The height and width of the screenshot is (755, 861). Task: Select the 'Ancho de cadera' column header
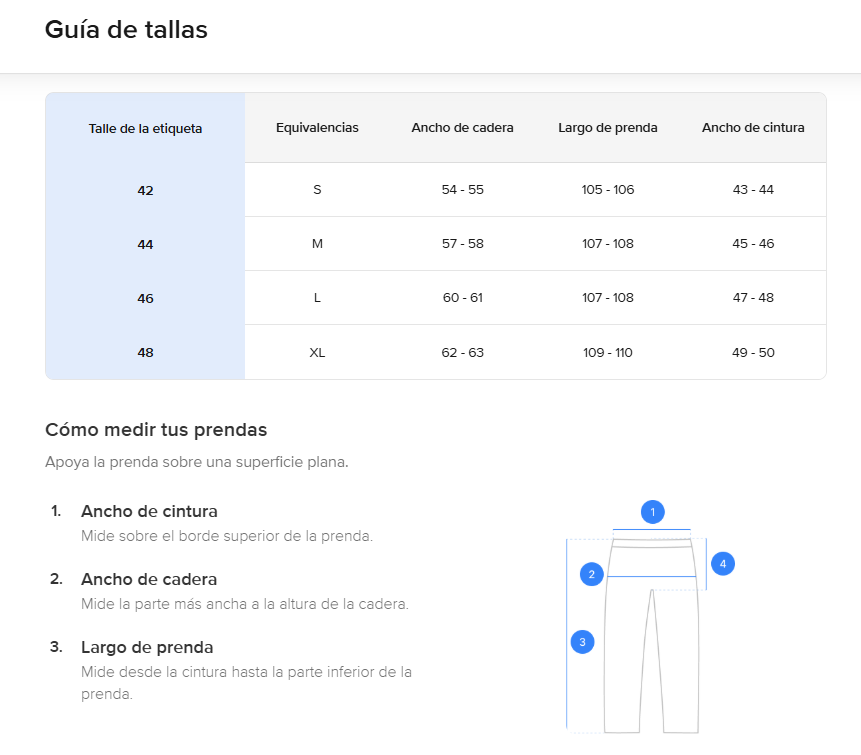tap(462, 127)
